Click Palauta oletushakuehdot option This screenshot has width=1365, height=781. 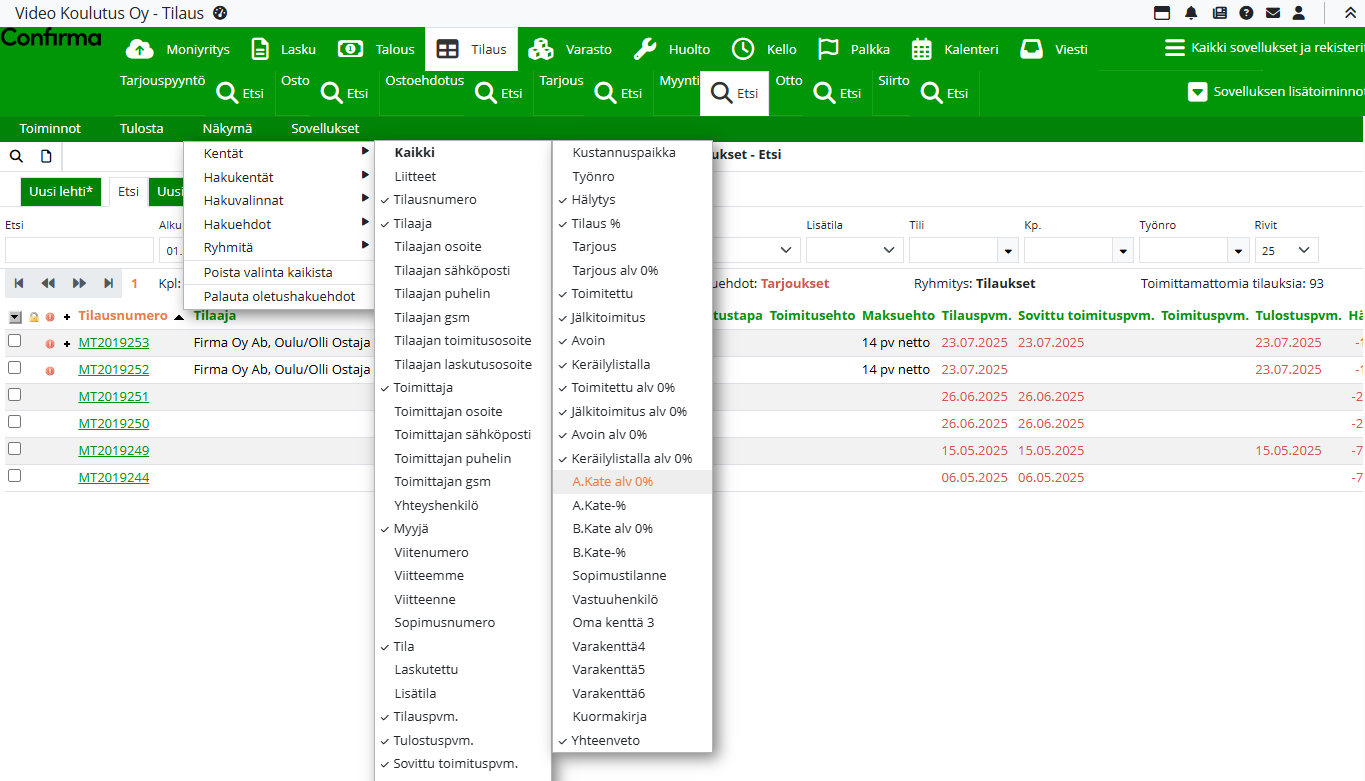point(279,296)
